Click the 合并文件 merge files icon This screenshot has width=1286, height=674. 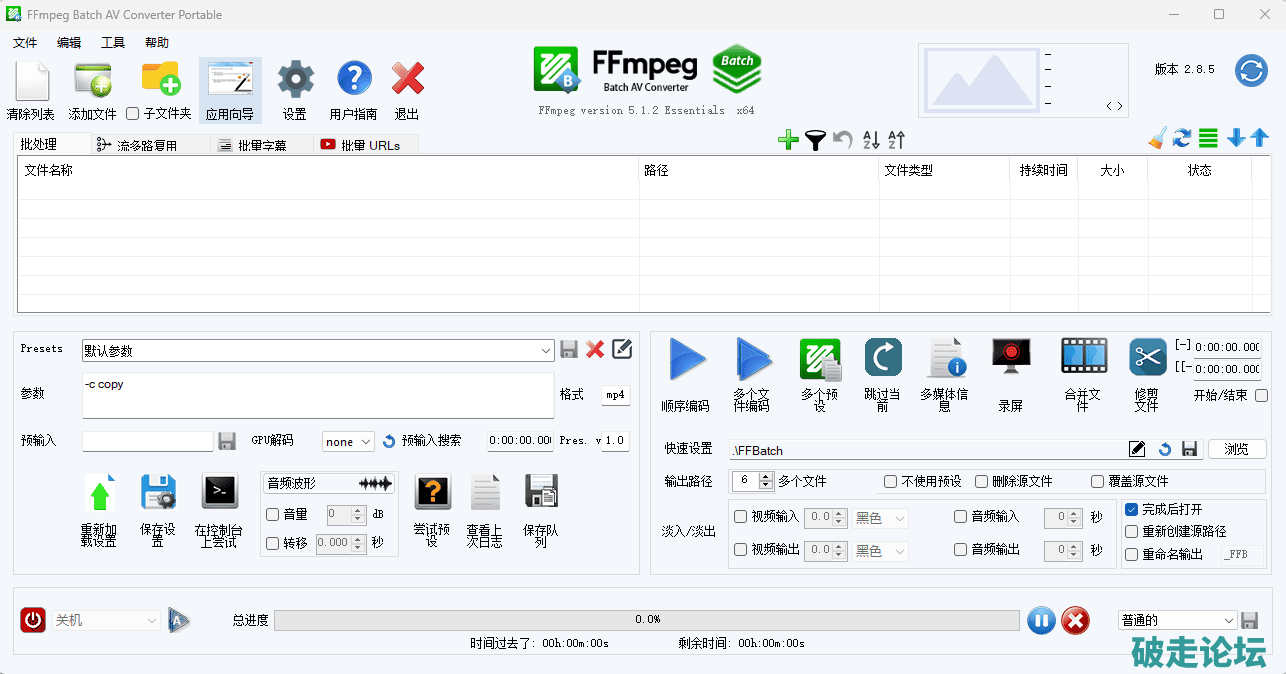(1084, 357)
